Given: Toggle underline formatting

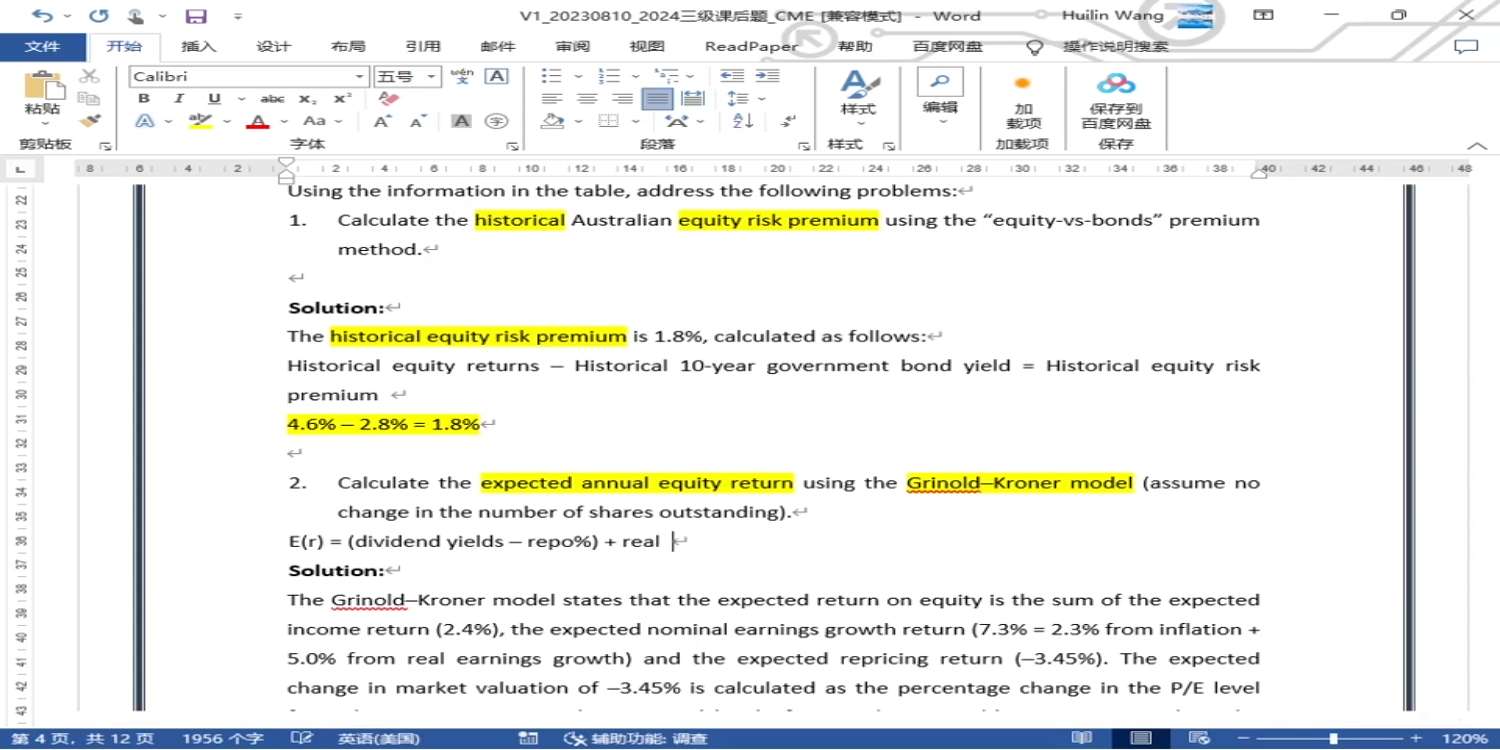Looking at the screenshot, I should point(214,98).
